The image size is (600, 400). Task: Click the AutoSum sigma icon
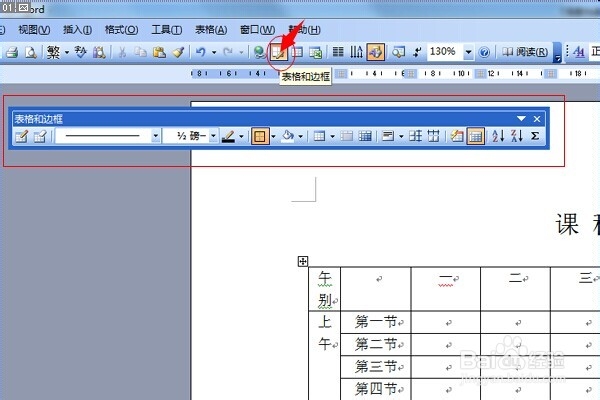tap(535, 136)
